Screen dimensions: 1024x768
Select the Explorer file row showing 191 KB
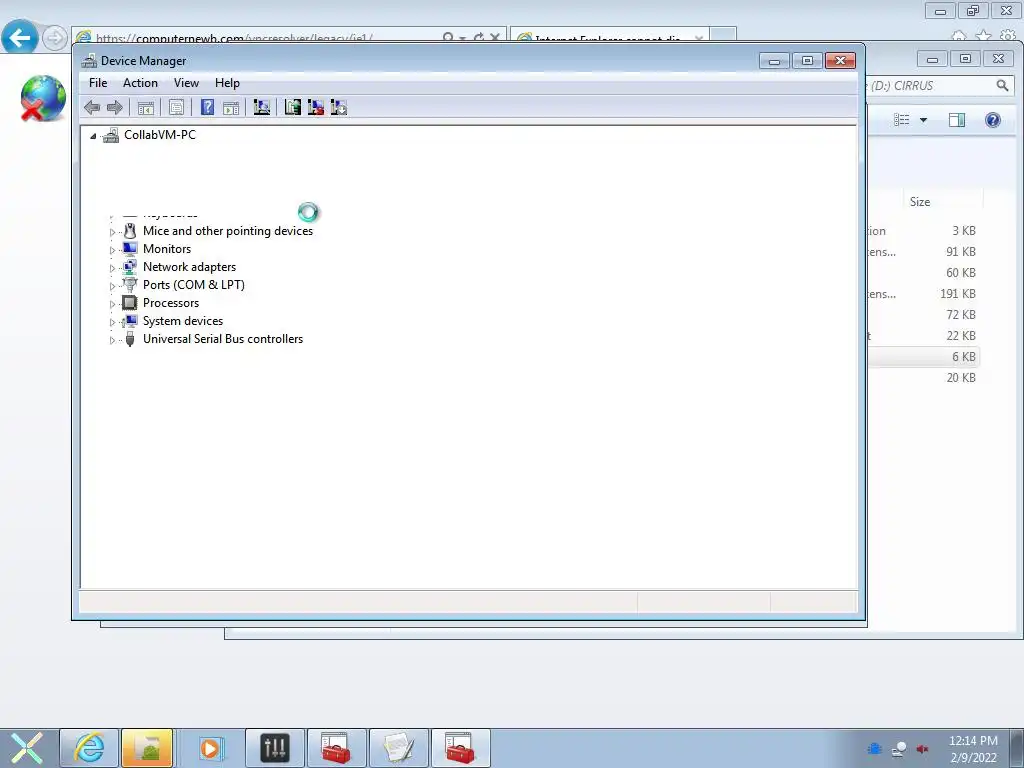pos(923,294)
